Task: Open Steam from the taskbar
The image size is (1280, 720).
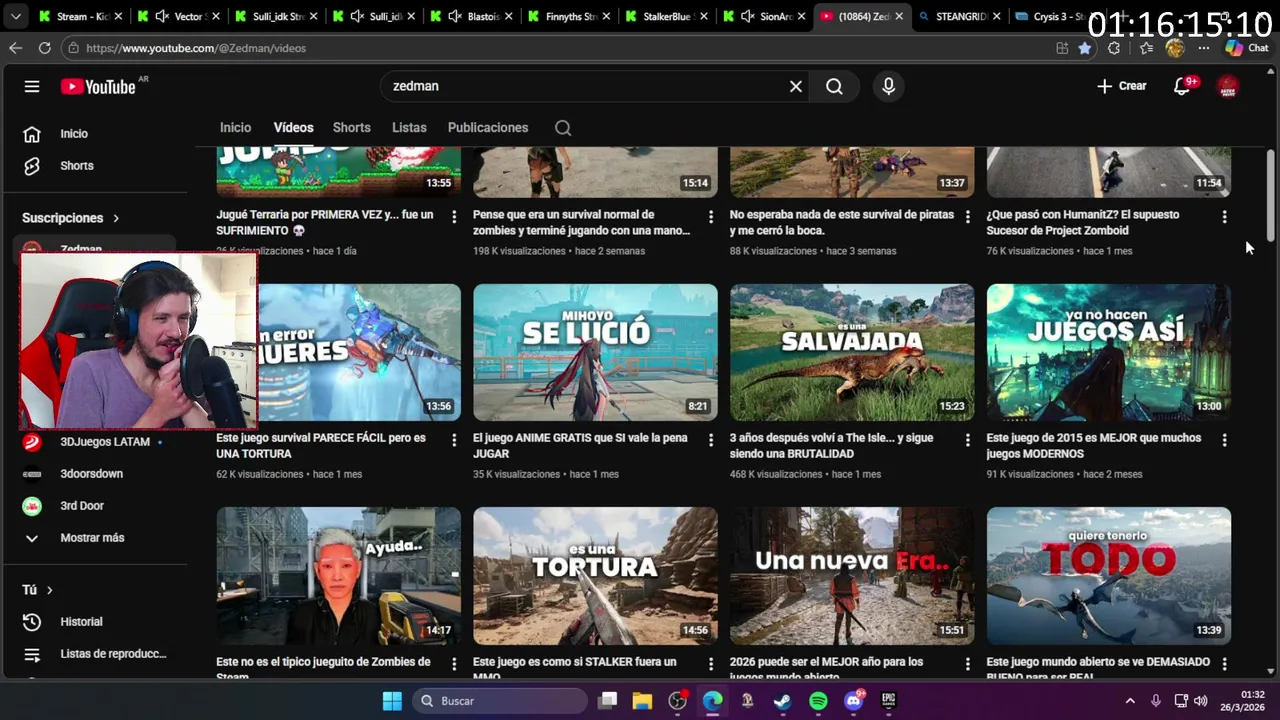Action: tap(782, 701)
